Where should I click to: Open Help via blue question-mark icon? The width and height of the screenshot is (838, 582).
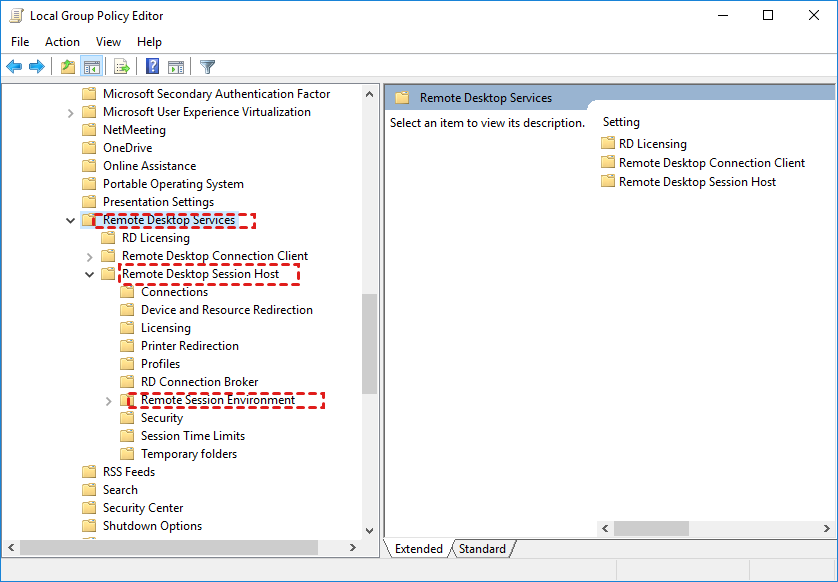click(x=152, y=66)
